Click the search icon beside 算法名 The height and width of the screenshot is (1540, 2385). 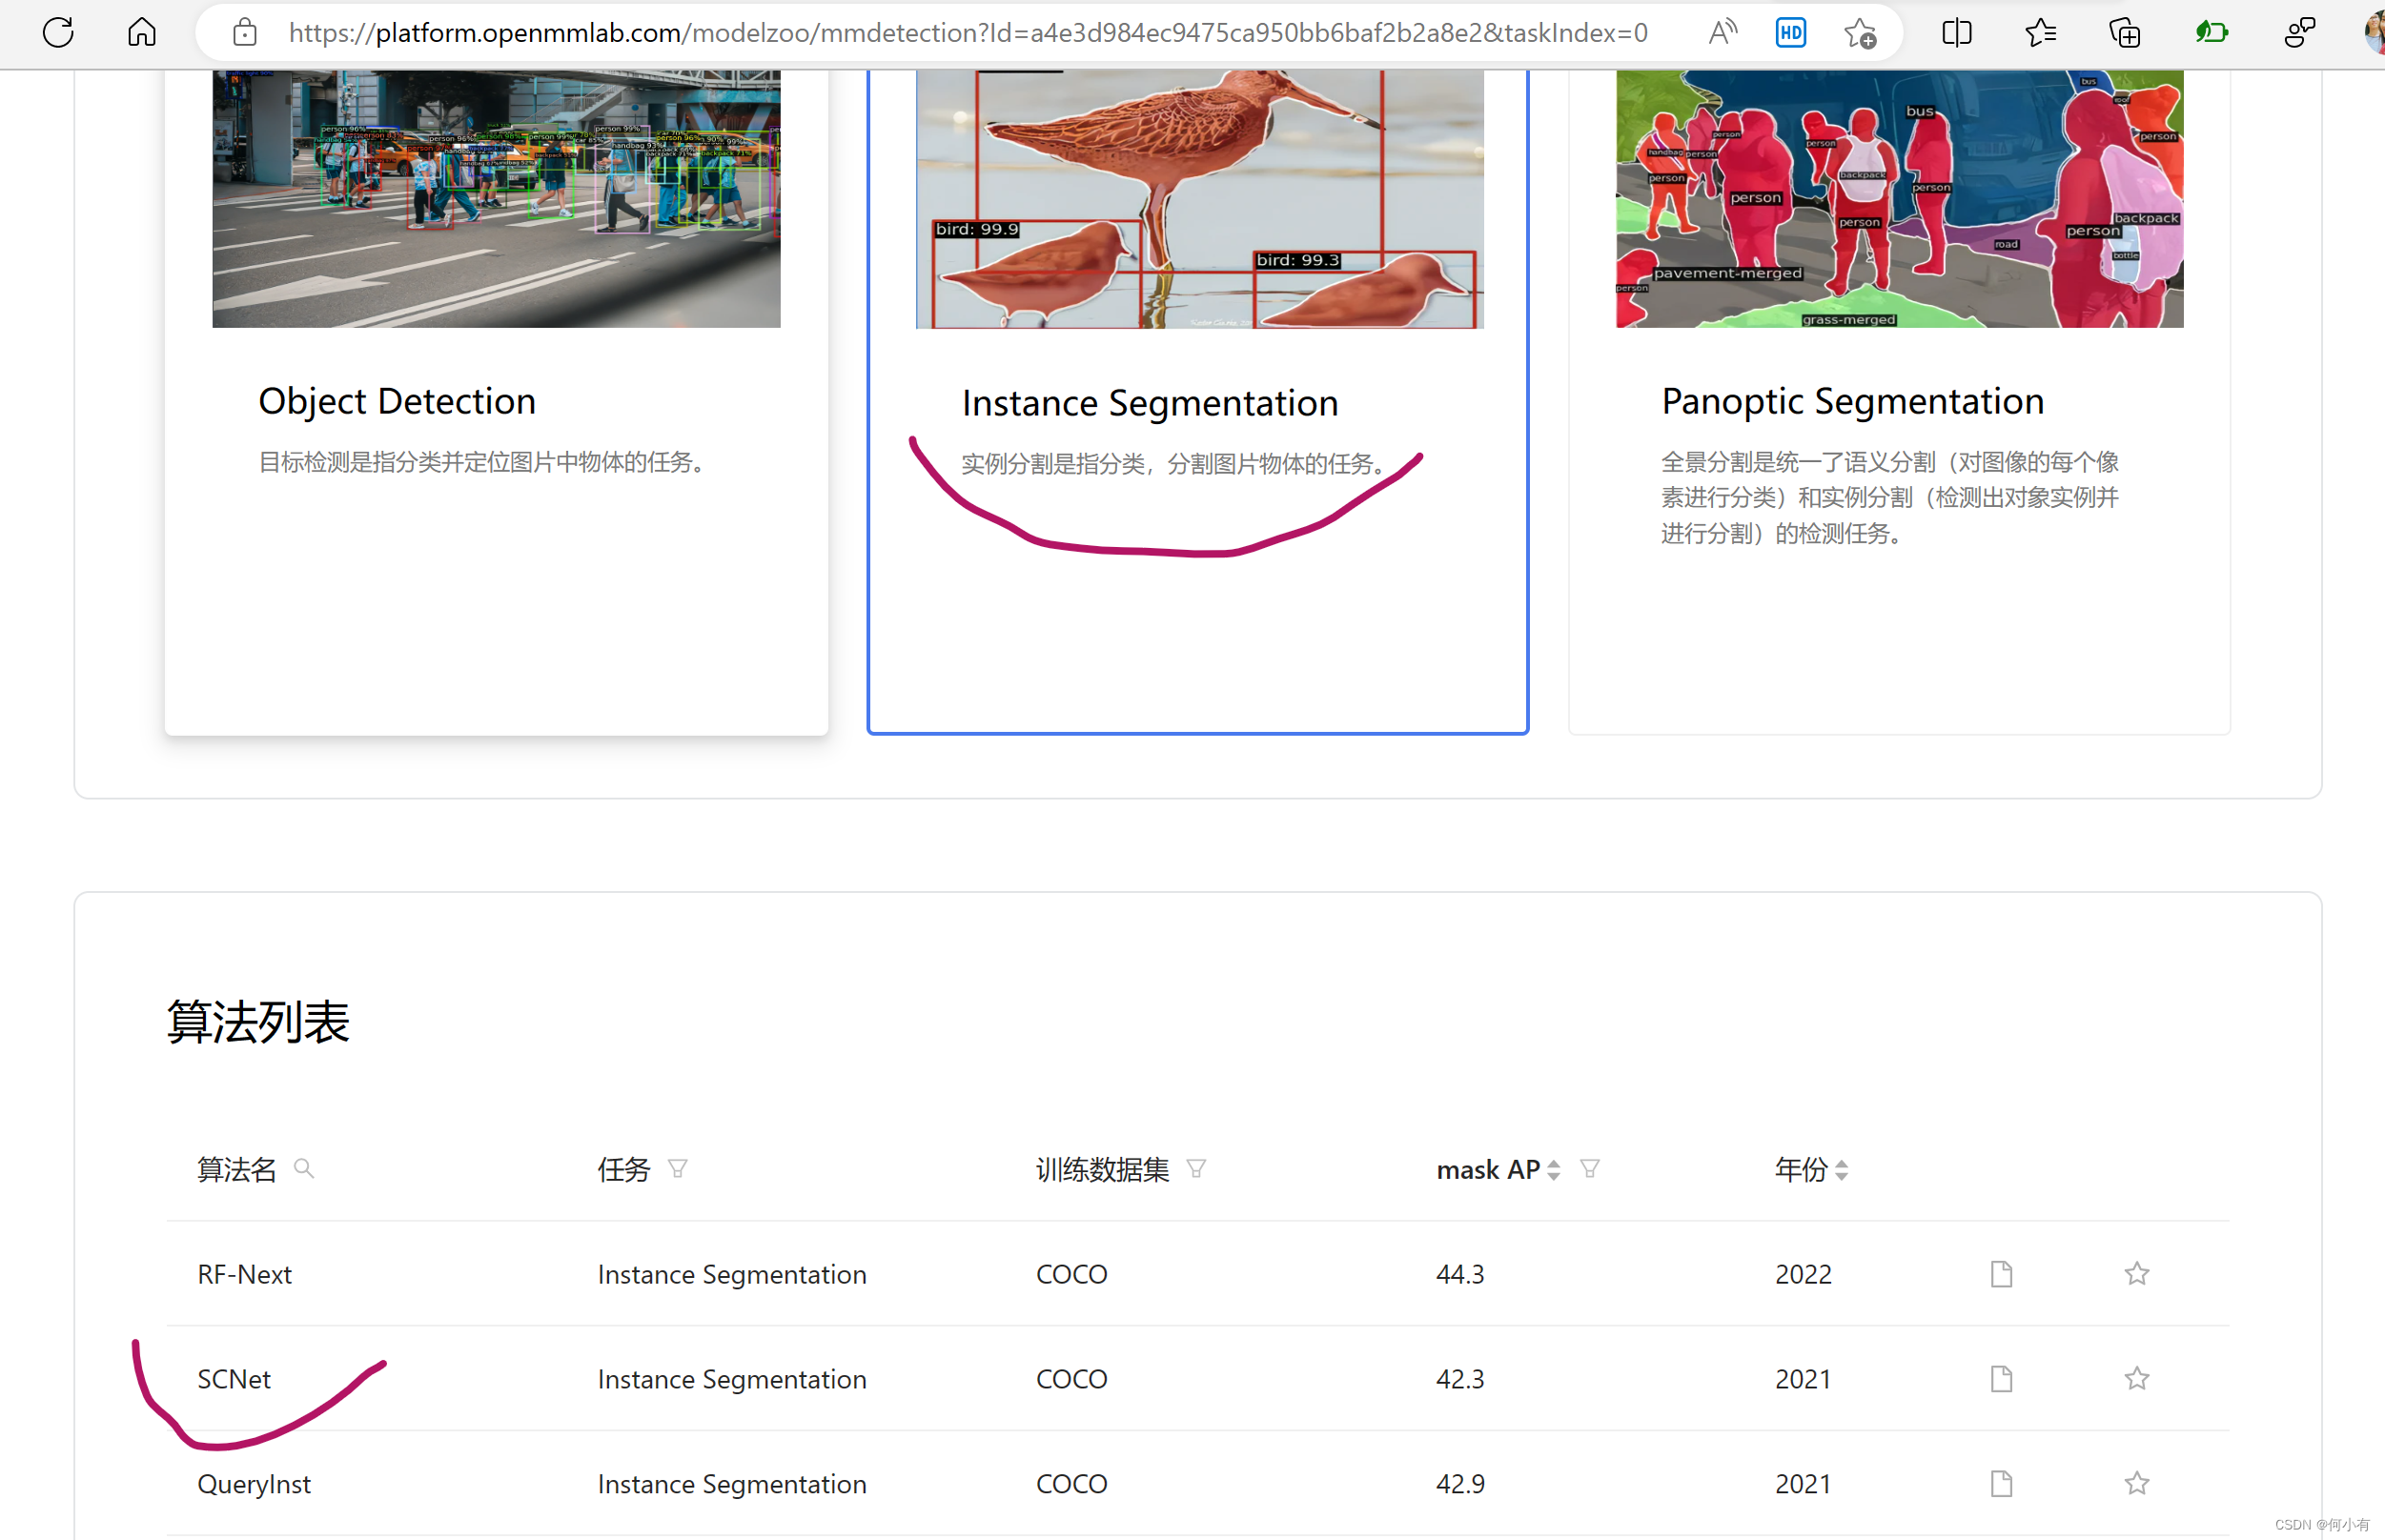coord(304,1168)
